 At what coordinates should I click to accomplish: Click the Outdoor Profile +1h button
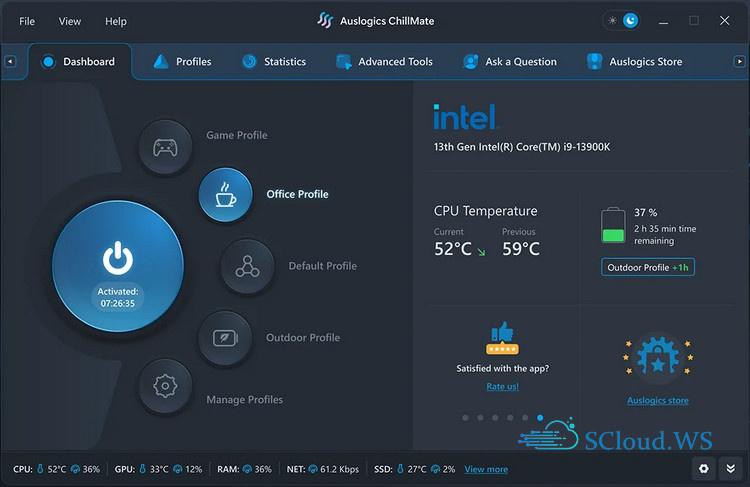click(x=648, y=267)
